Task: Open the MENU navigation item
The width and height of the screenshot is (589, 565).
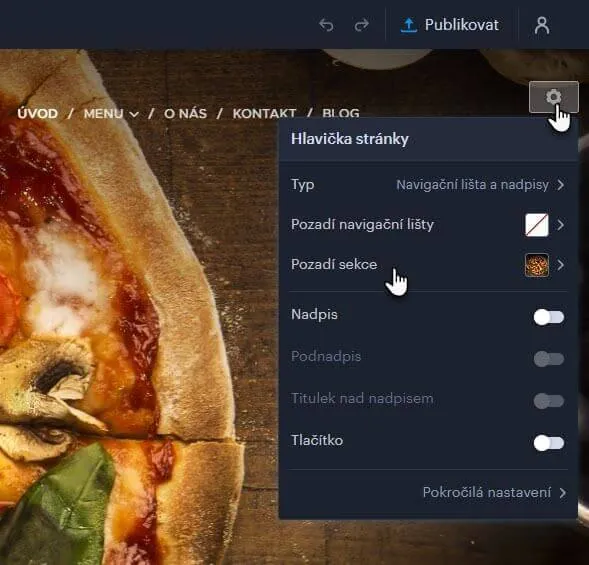Action: pos(104,113)
